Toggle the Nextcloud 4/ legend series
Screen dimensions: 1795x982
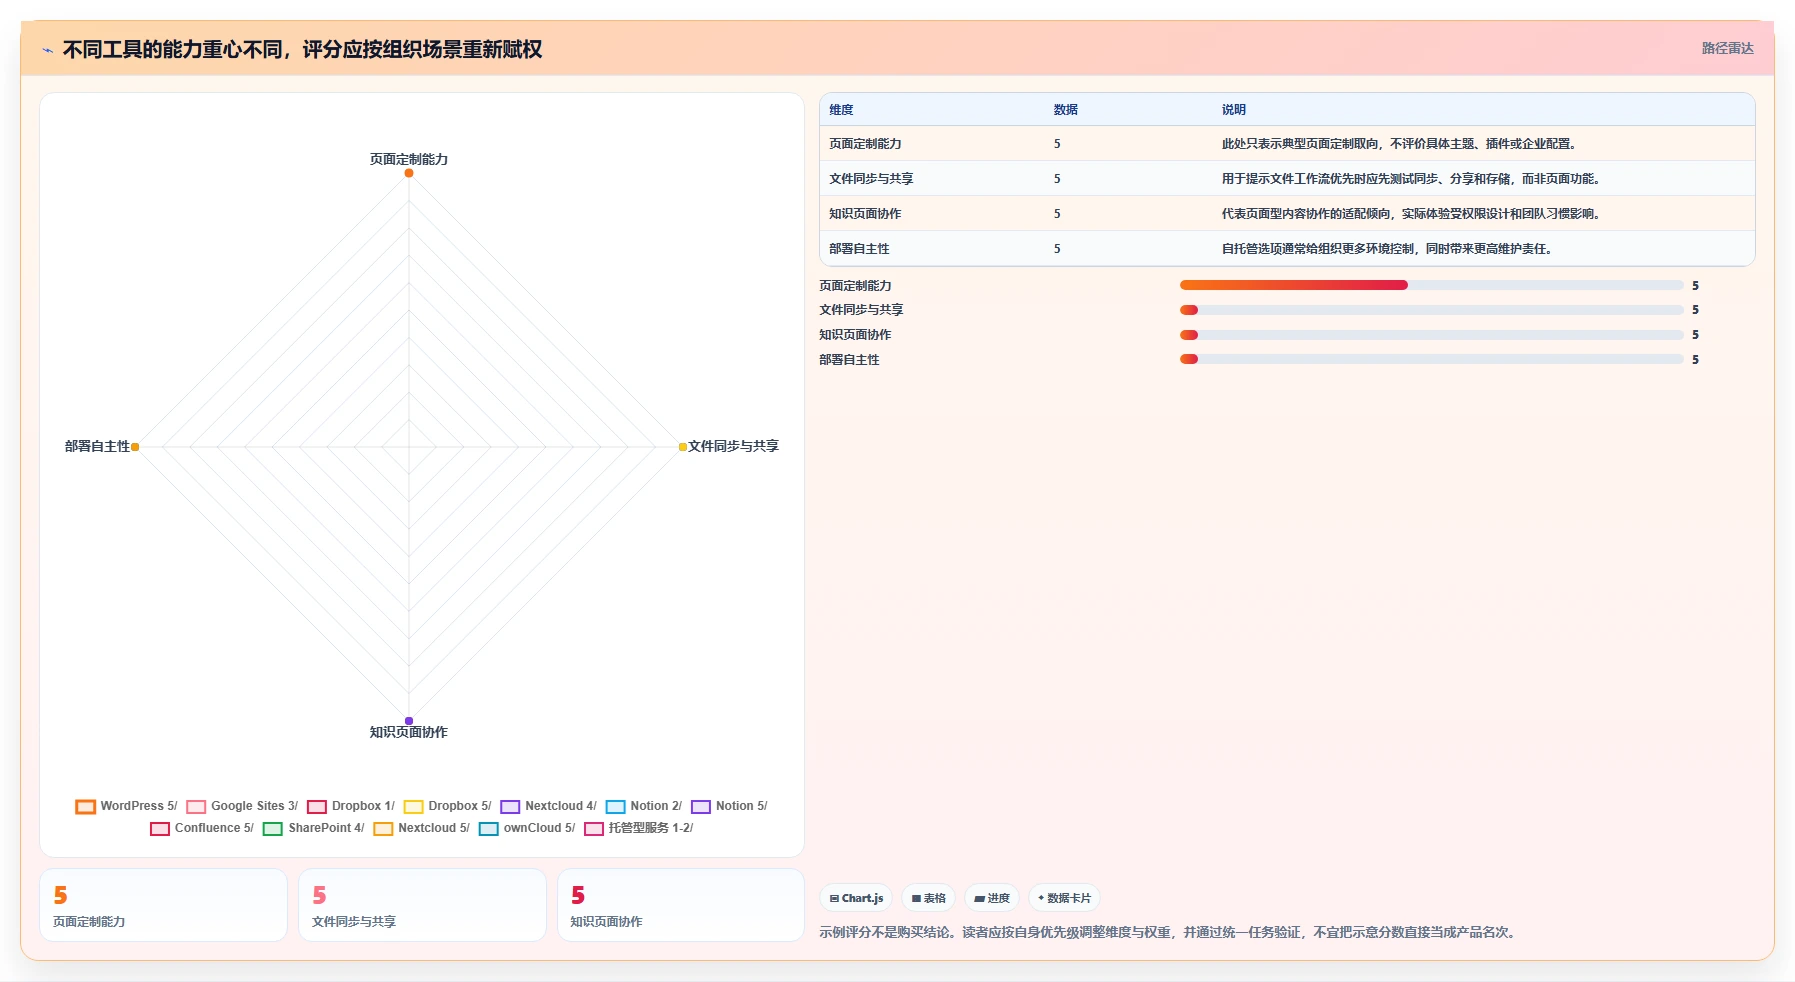point(549,806)
